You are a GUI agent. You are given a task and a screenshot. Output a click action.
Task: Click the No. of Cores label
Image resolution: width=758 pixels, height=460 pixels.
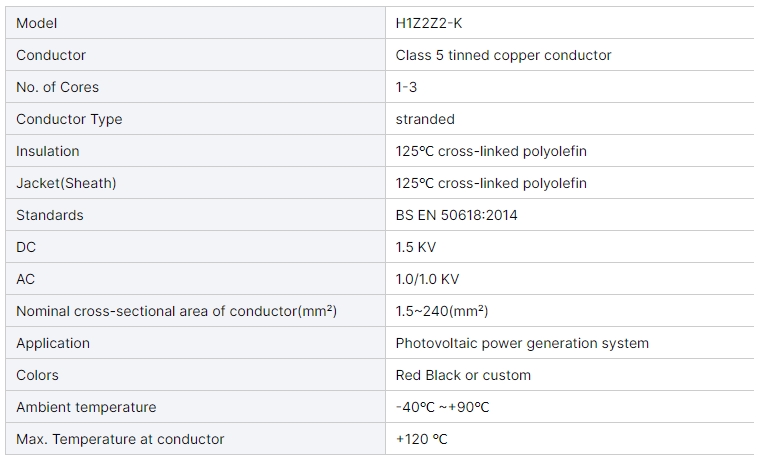[57, 87]
